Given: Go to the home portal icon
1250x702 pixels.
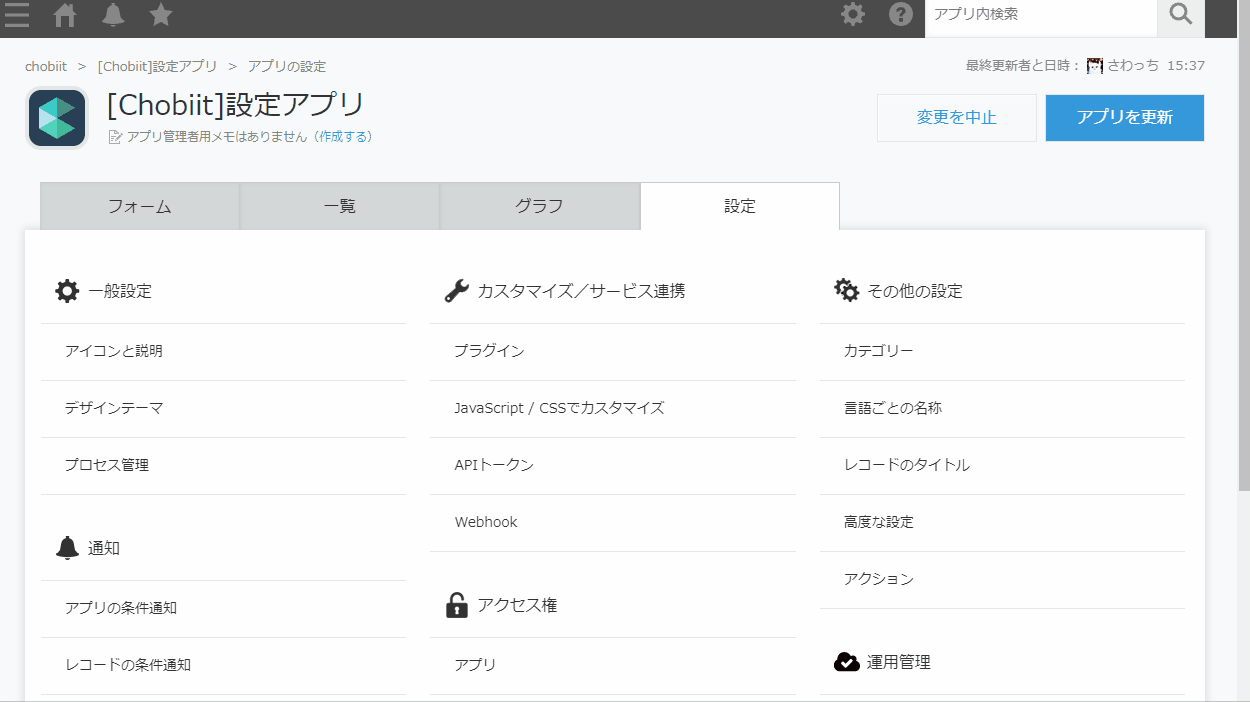Looking at the screenshot, I should [x=65, y=14].
